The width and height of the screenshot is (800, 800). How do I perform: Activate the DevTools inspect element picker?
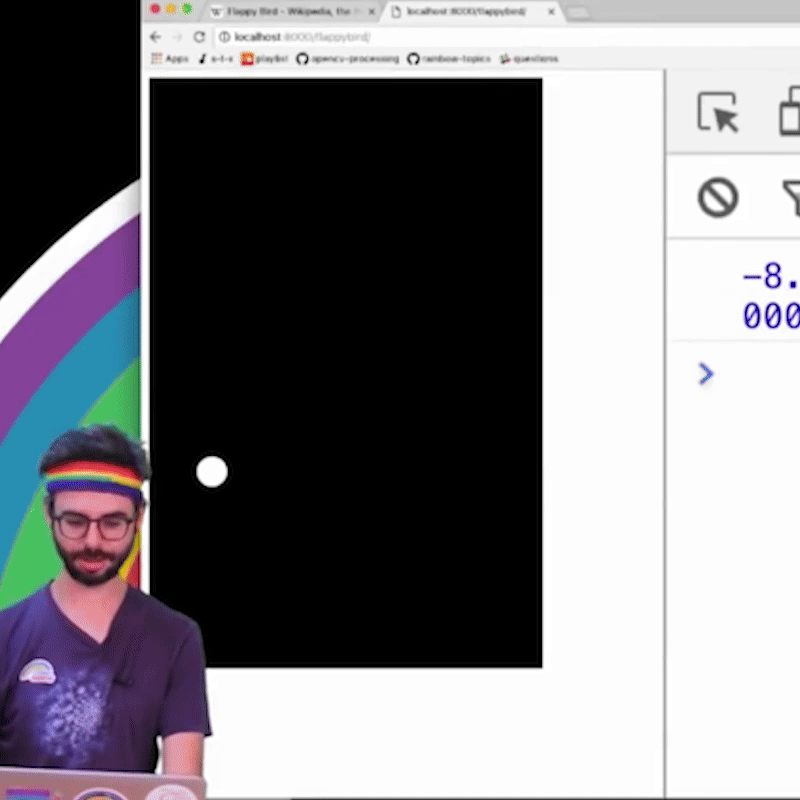(x=717, y=112)
